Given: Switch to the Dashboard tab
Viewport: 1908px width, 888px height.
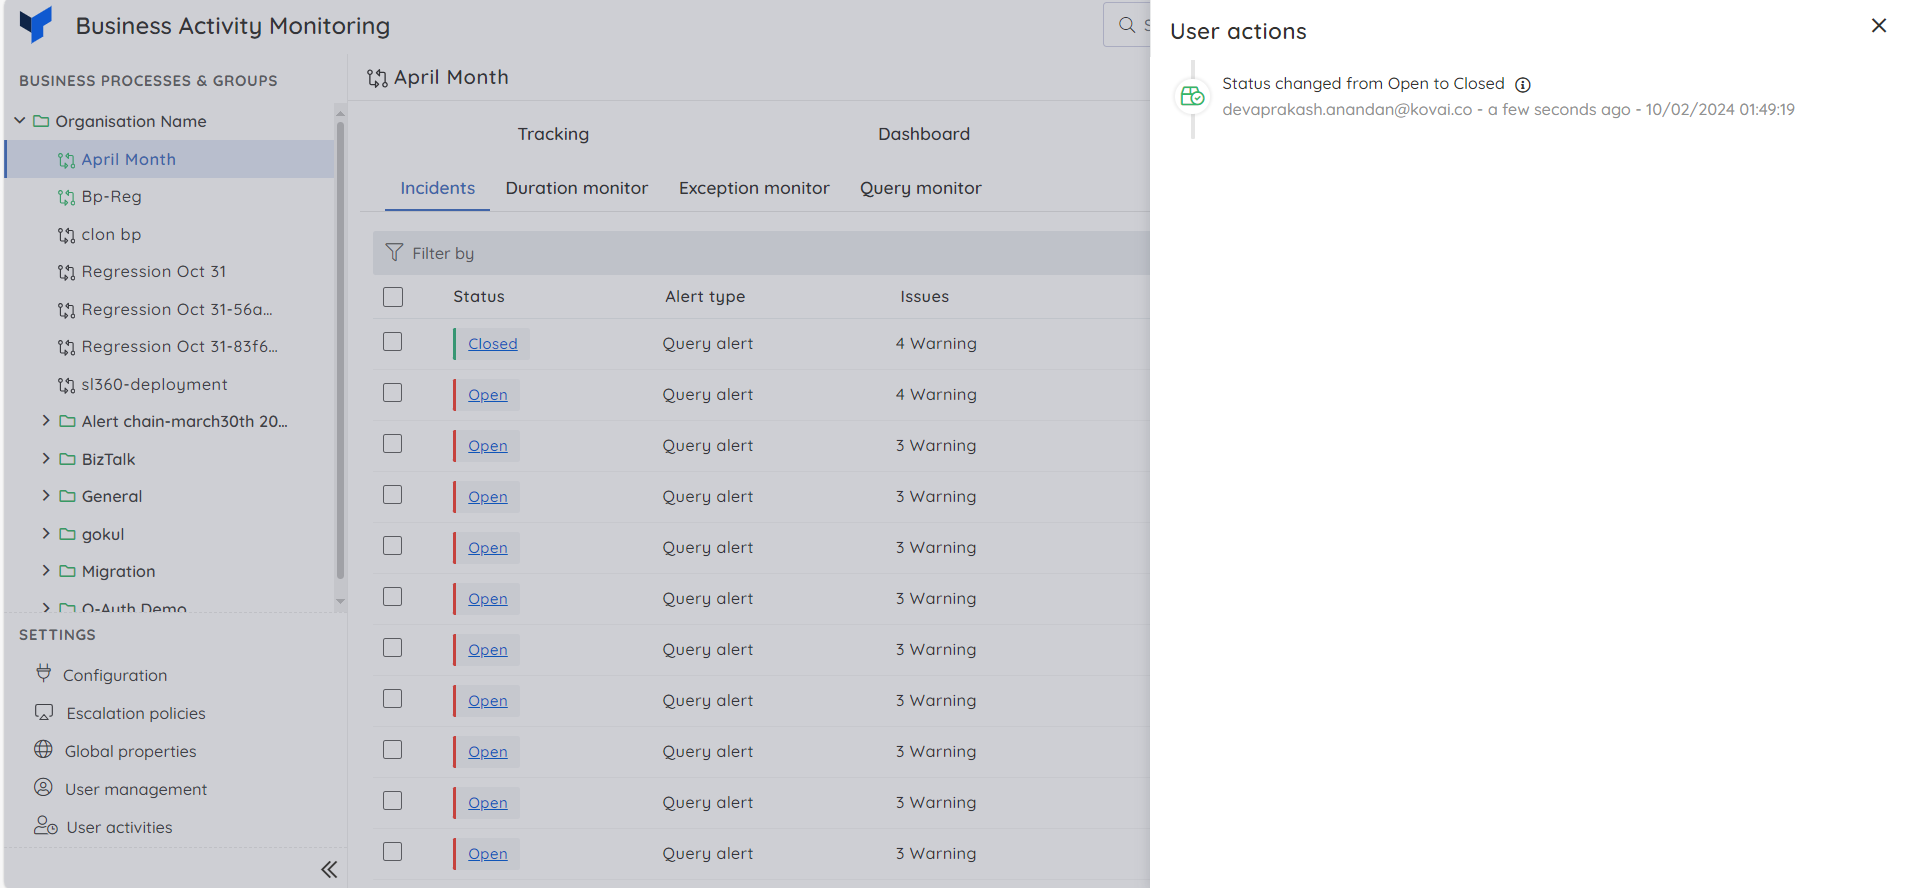Looking at the screenshot, I should coord(924,134).
